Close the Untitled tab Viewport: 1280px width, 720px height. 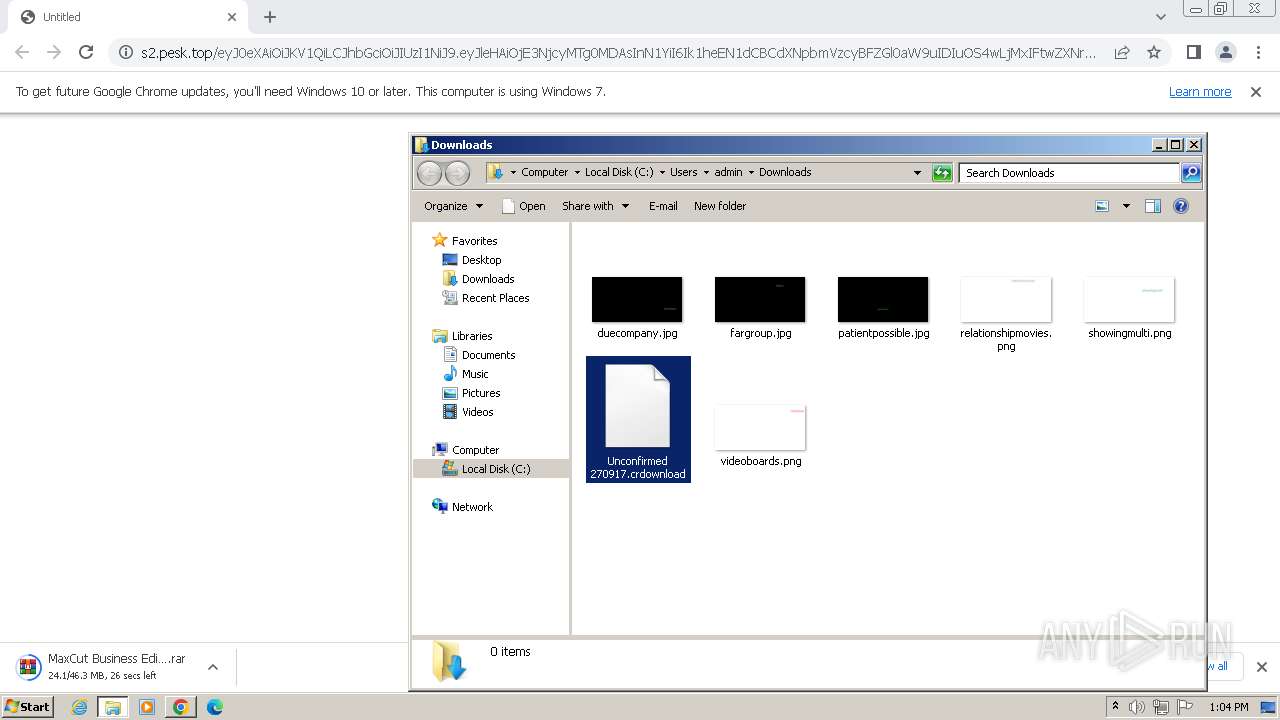tap(232, 17)
